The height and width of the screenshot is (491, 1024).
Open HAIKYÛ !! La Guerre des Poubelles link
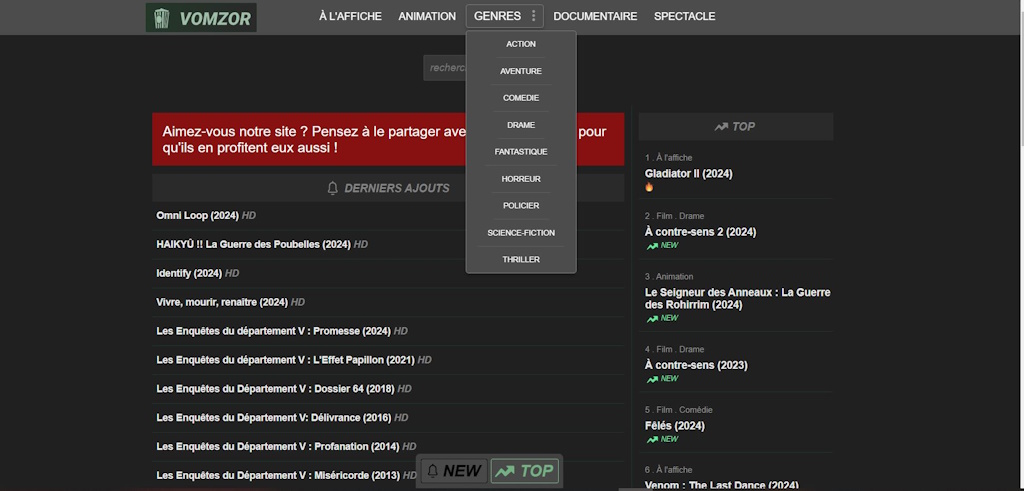tap(253, 244)
